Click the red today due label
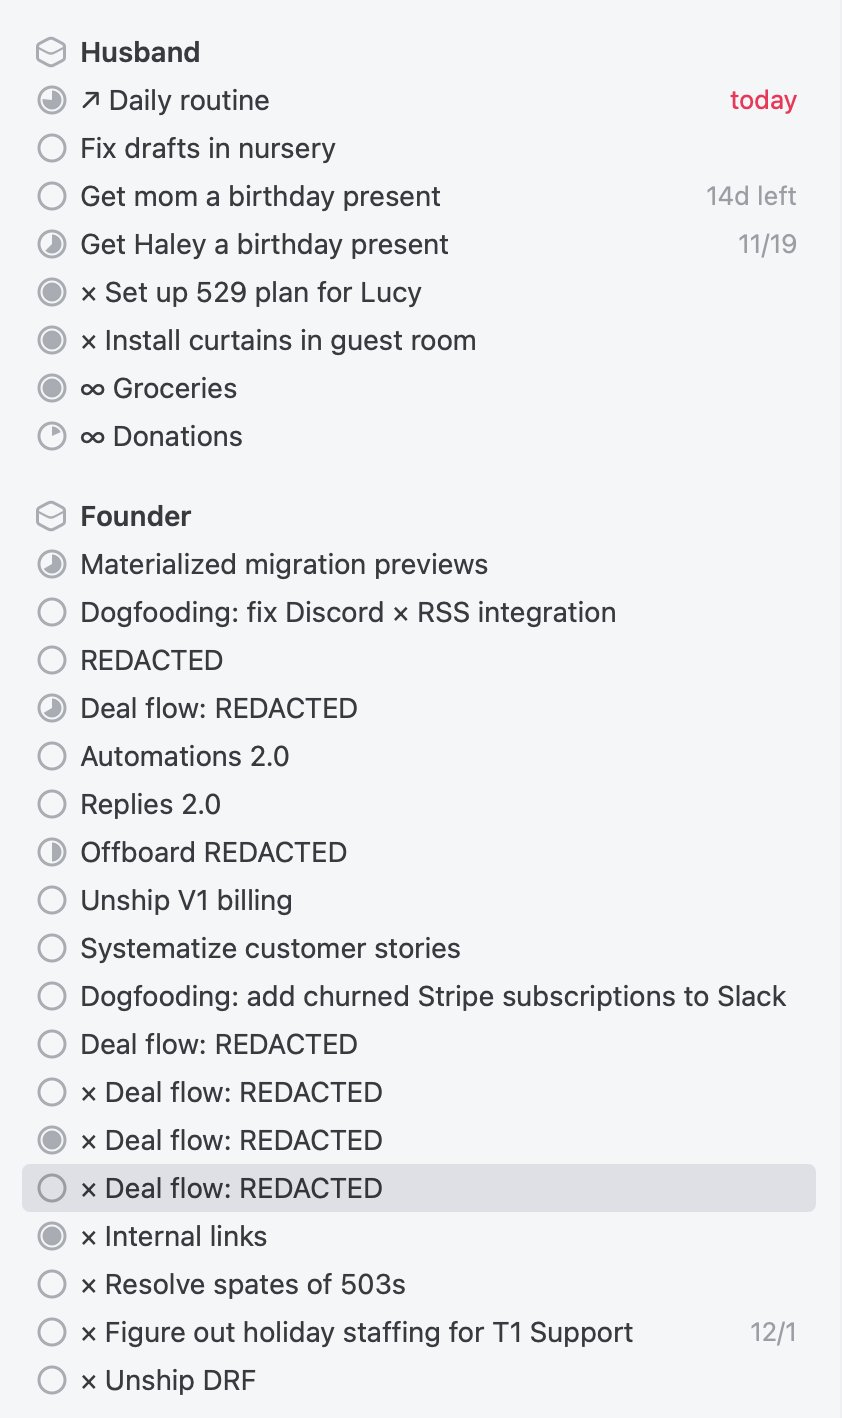This screenshot has width=842, height=1418. (x=763, y=100)
